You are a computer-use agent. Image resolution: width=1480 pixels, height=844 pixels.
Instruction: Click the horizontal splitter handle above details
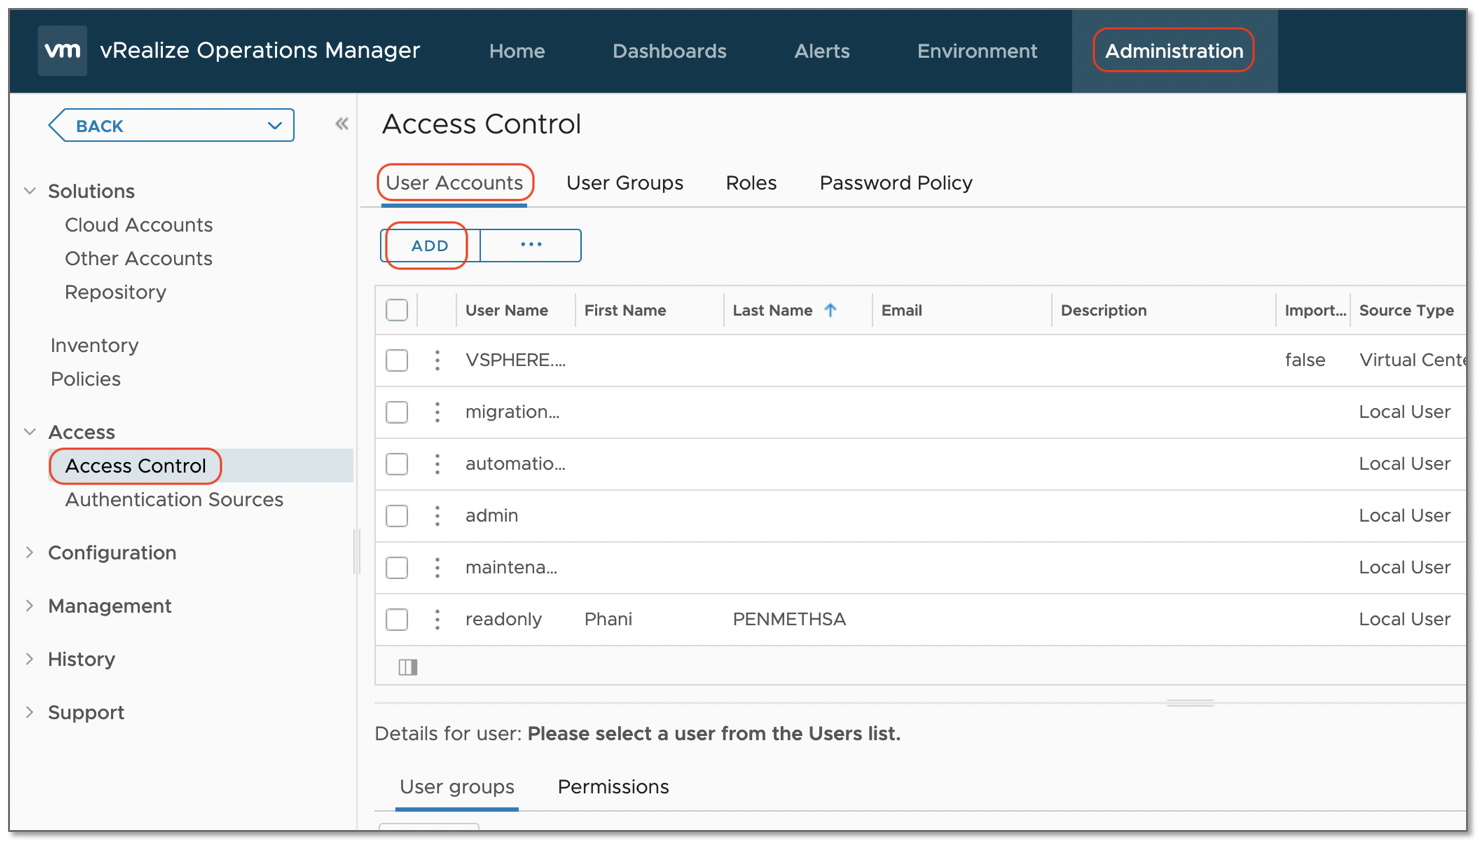(x=1189, y=703)
